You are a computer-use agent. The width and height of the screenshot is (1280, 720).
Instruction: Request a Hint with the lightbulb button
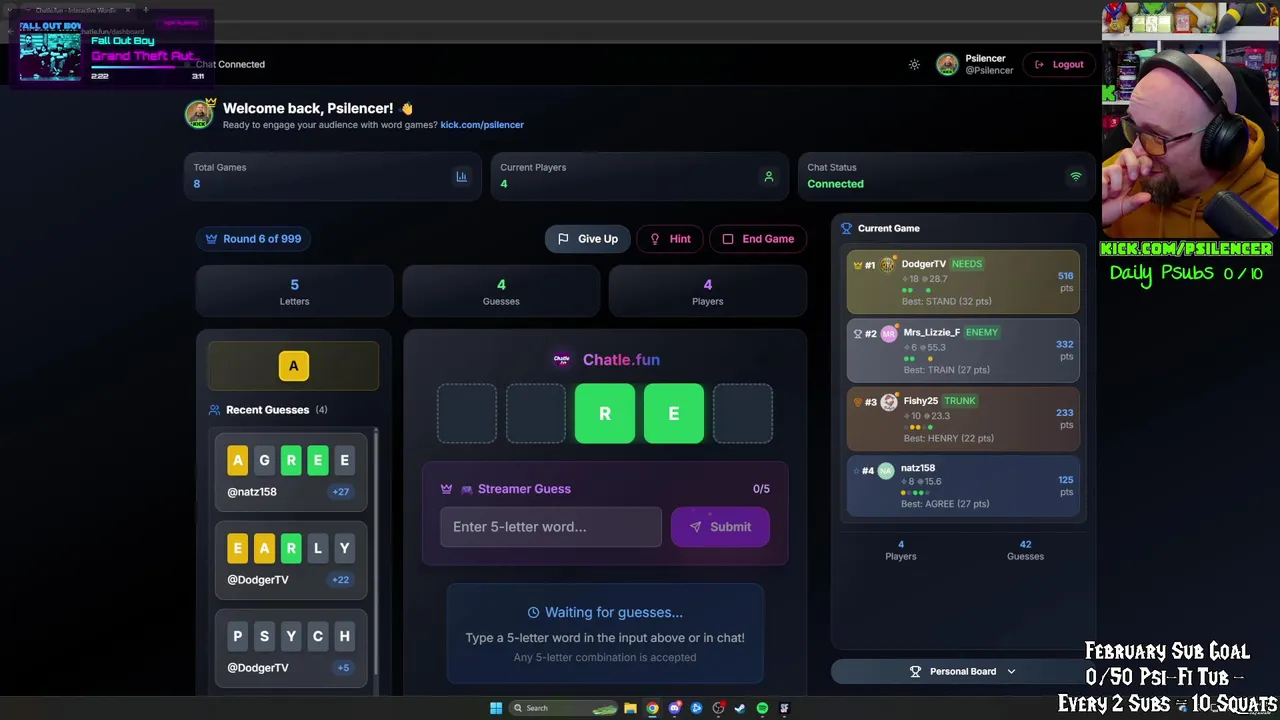670,239
